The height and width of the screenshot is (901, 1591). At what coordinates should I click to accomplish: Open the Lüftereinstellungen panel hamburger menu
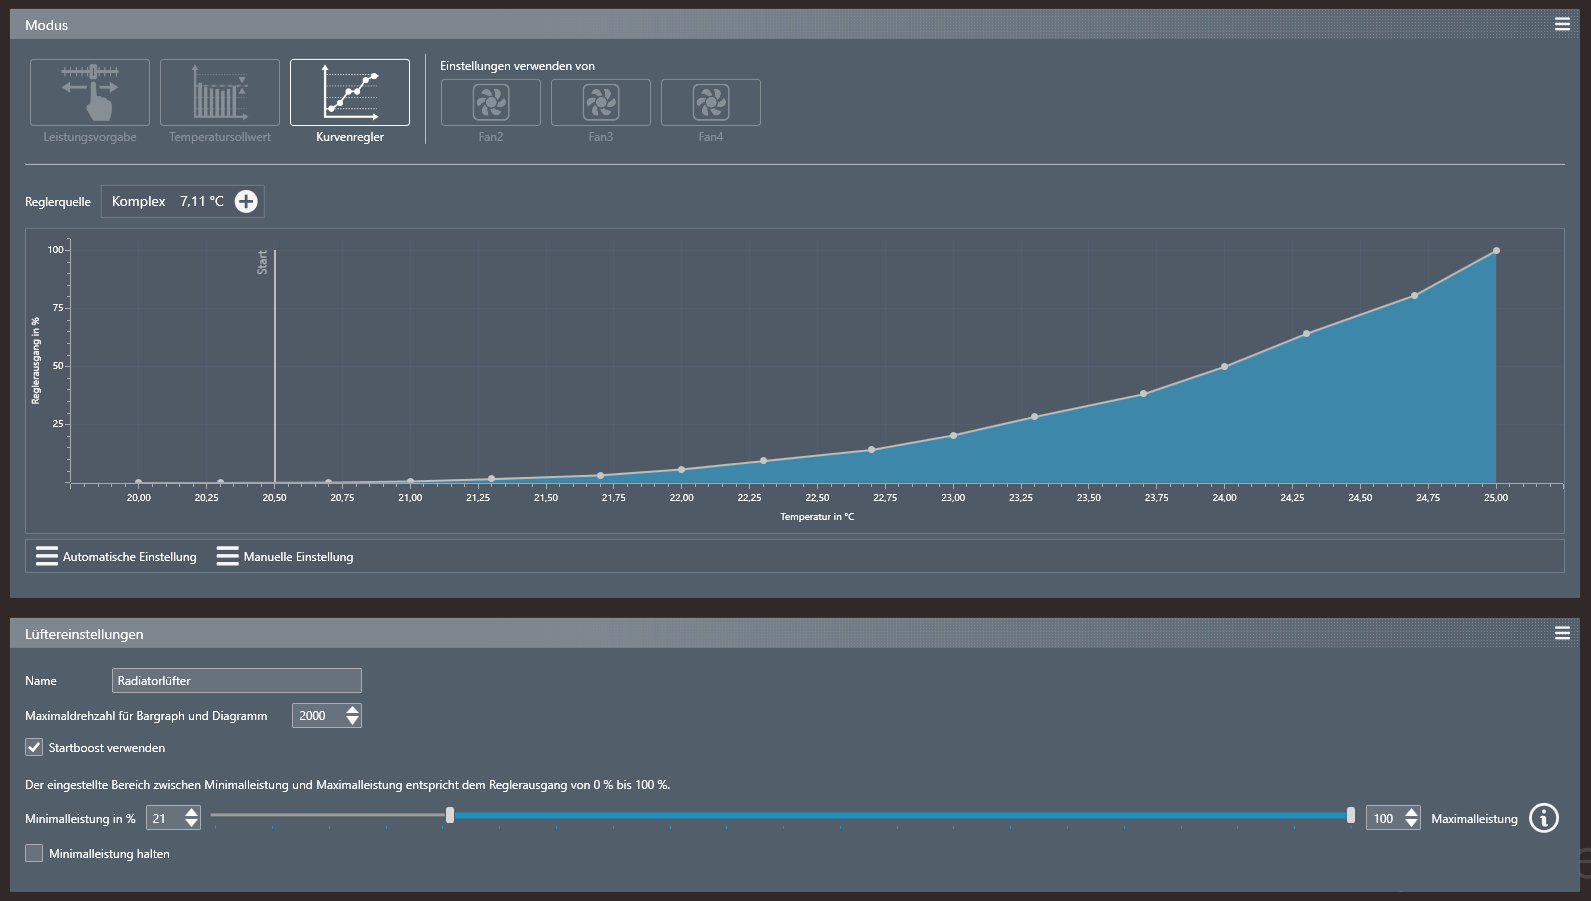(x=1562, y=633)
